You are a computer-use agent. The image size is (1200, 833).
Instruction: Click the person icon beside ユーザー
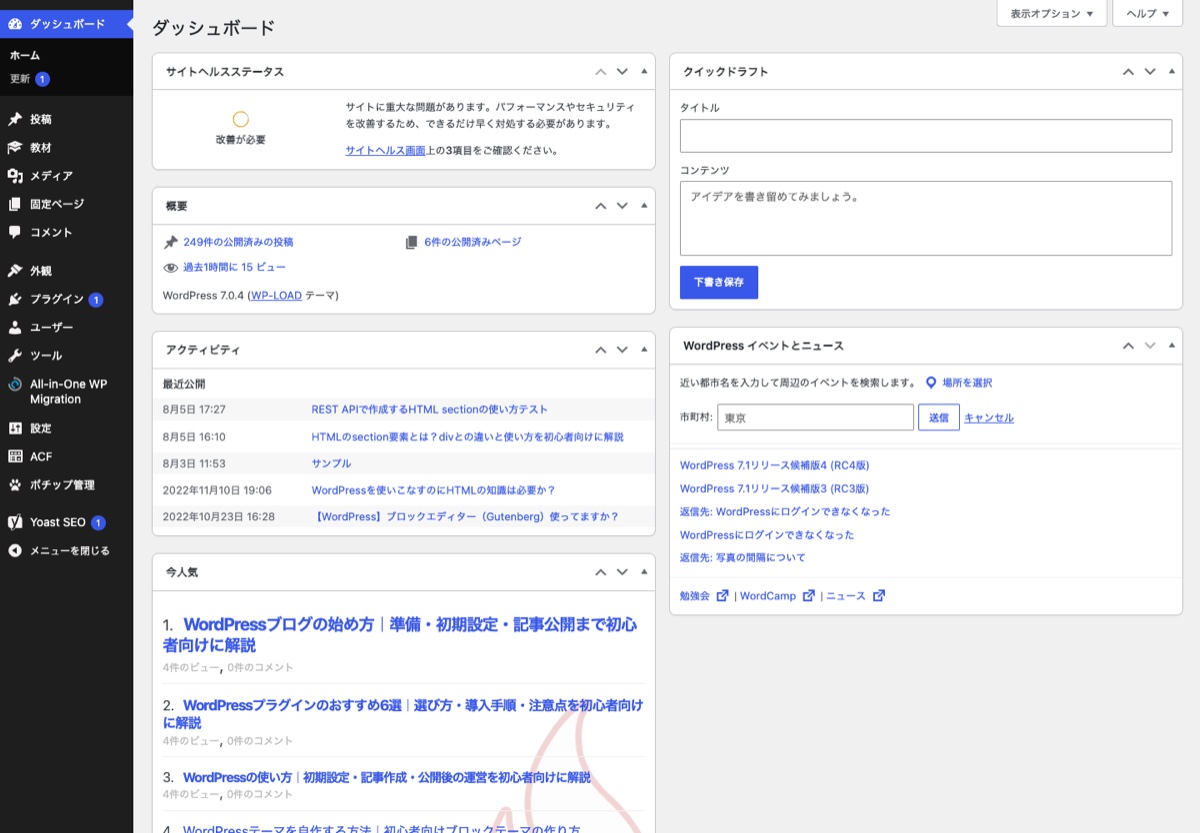tap(15, 327)
